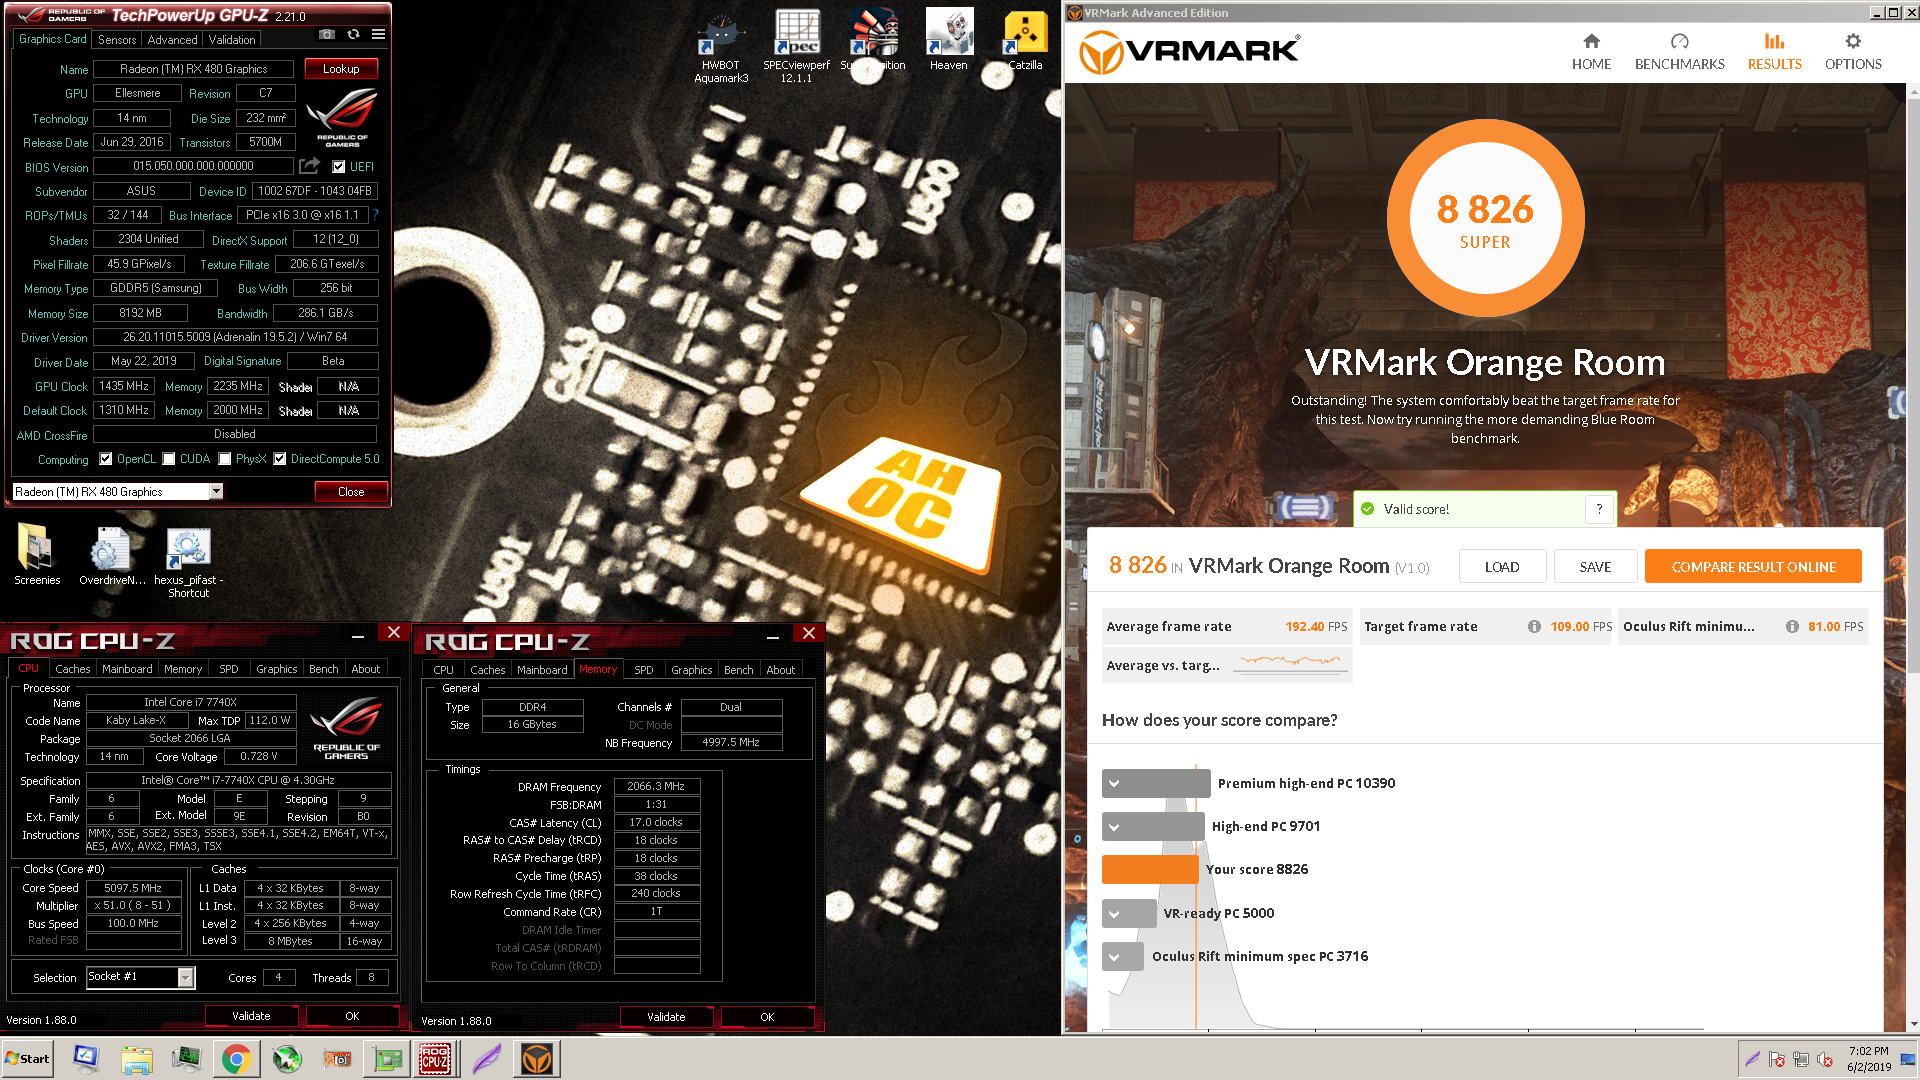
Task: Open Caches tab in left CPU-Z window
Action: (73, 669)
